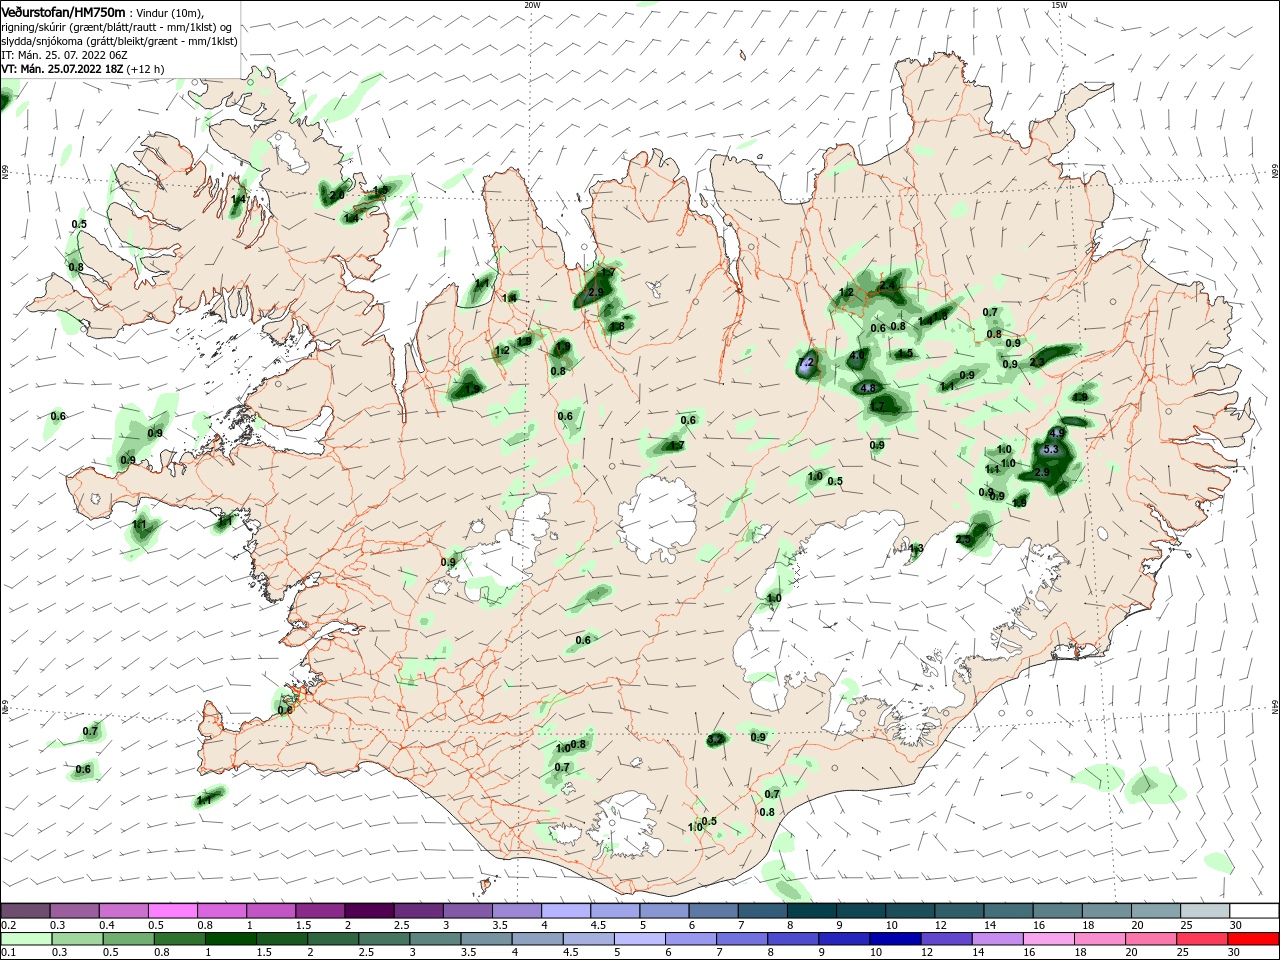Click the white 30 swatch in the legend
The height and width of the screenshot is (960, 1280).
click(1253, 911)
